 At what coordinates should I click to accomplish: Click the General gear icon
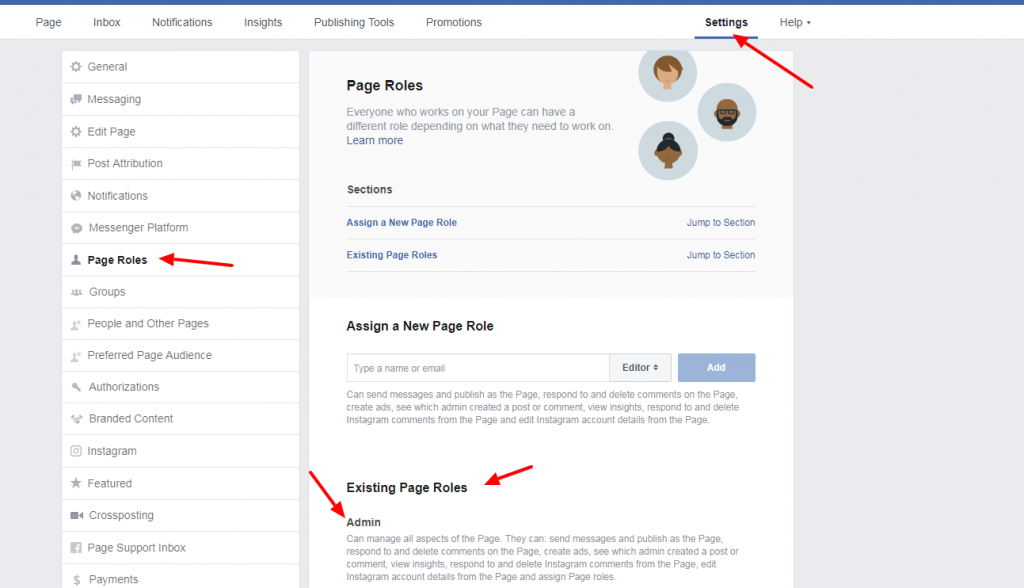pyautogui.click(x=76, y=67)
